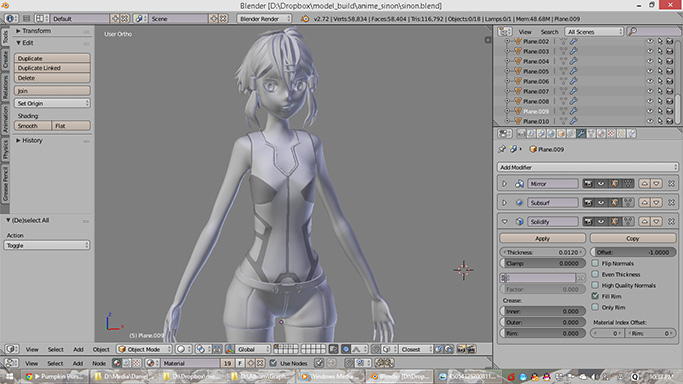Uncheck Fill Rim checkbox
Viewport: 683px width, 384px height.
tap(595, 296)
